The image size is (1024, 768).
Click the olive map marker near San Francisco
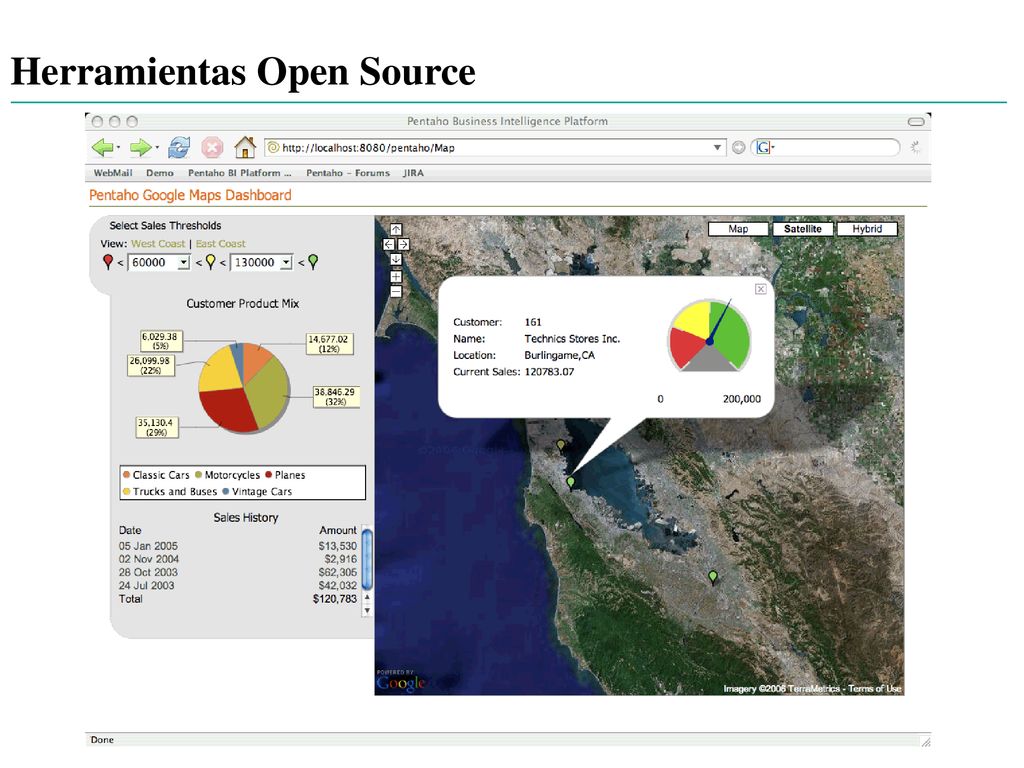[x=560, y=445]
